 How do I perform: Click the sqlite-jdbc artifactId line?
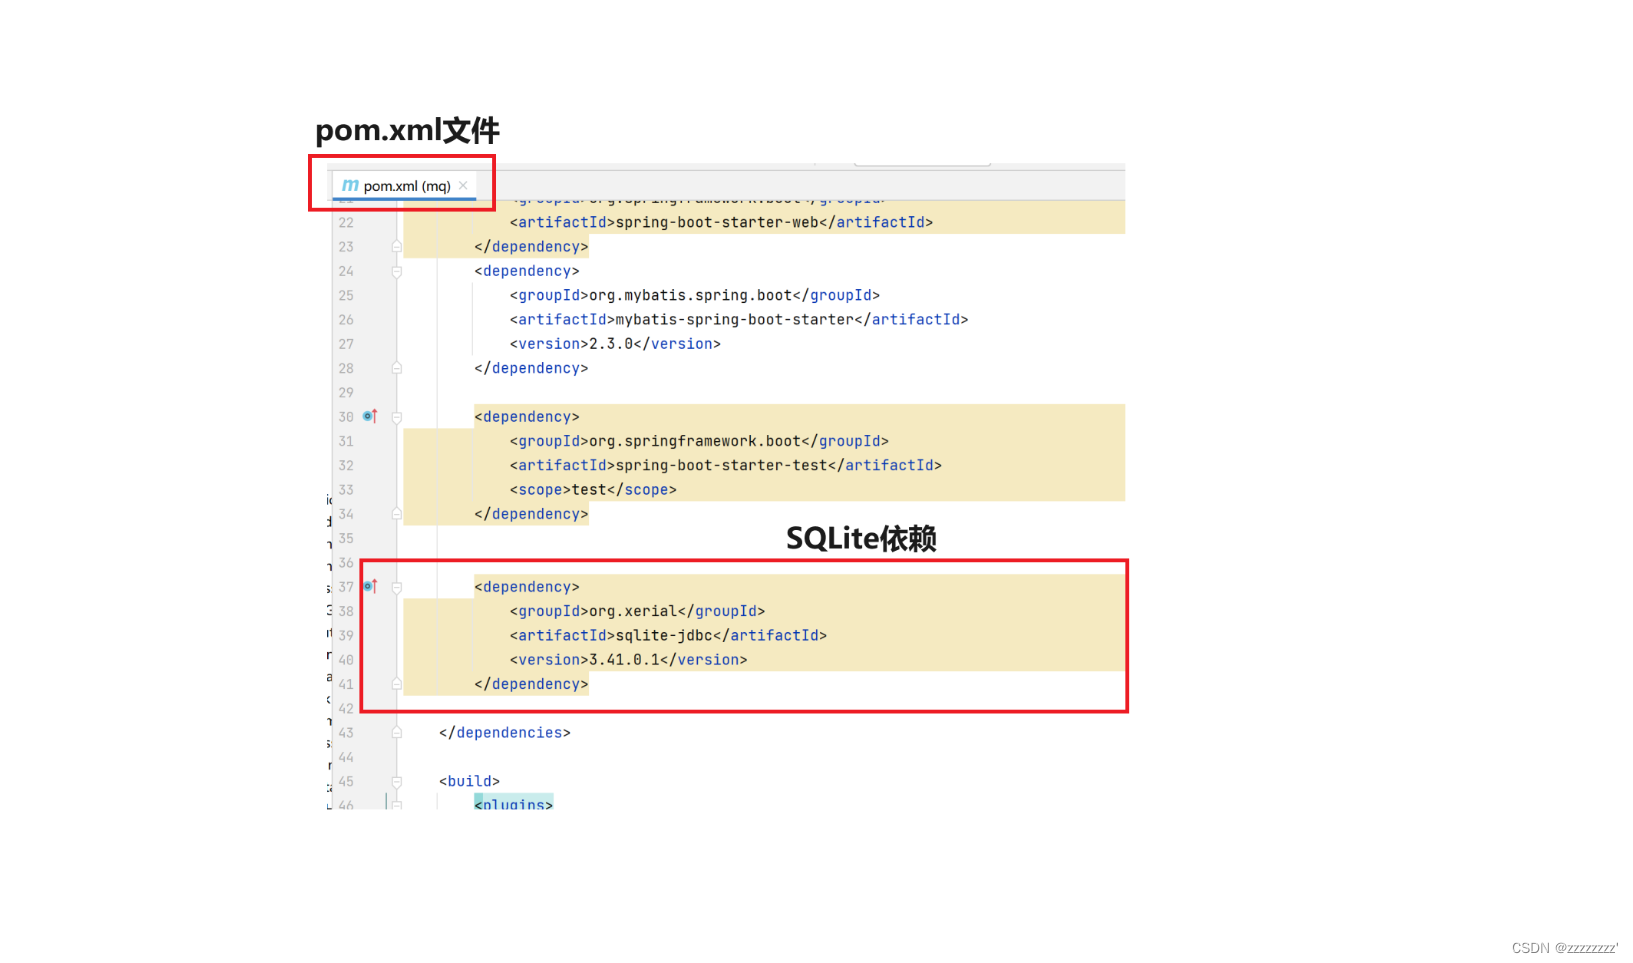(x=668, y=635)
